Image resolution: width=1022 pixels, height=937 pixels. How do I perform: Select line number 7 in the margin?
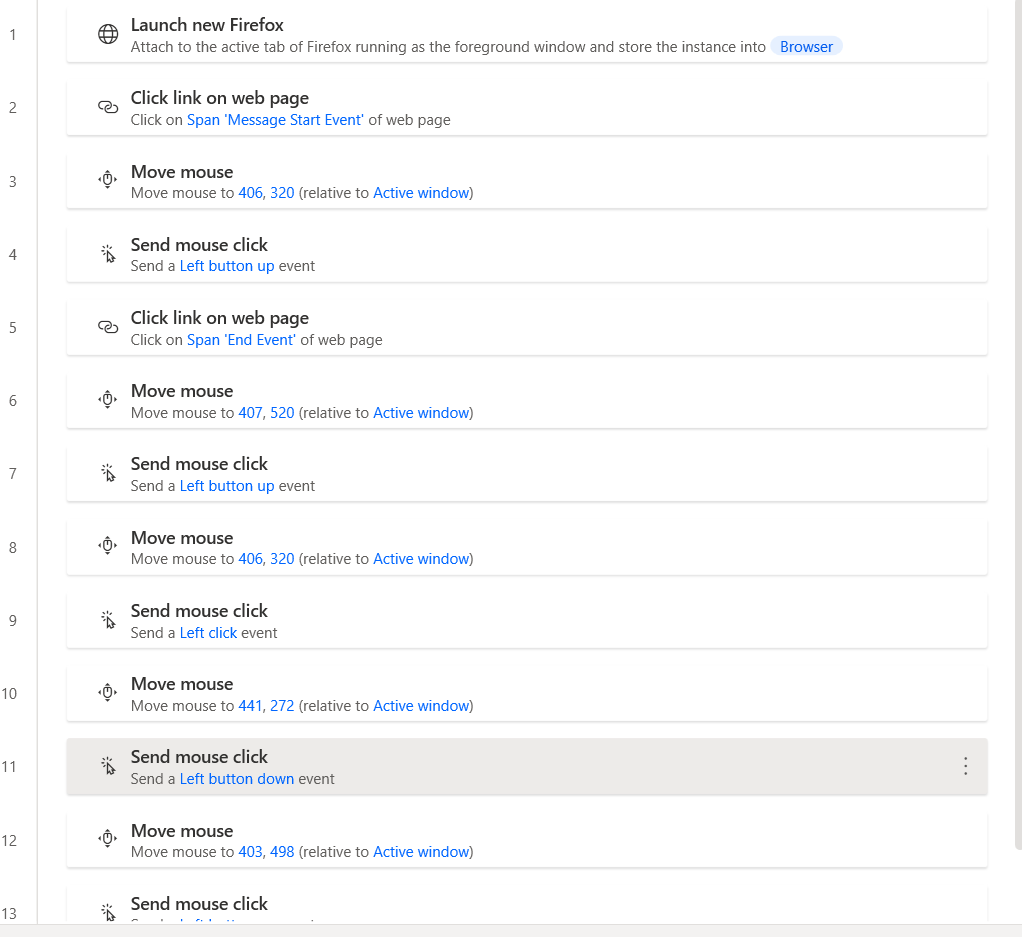tap(12, 474)
